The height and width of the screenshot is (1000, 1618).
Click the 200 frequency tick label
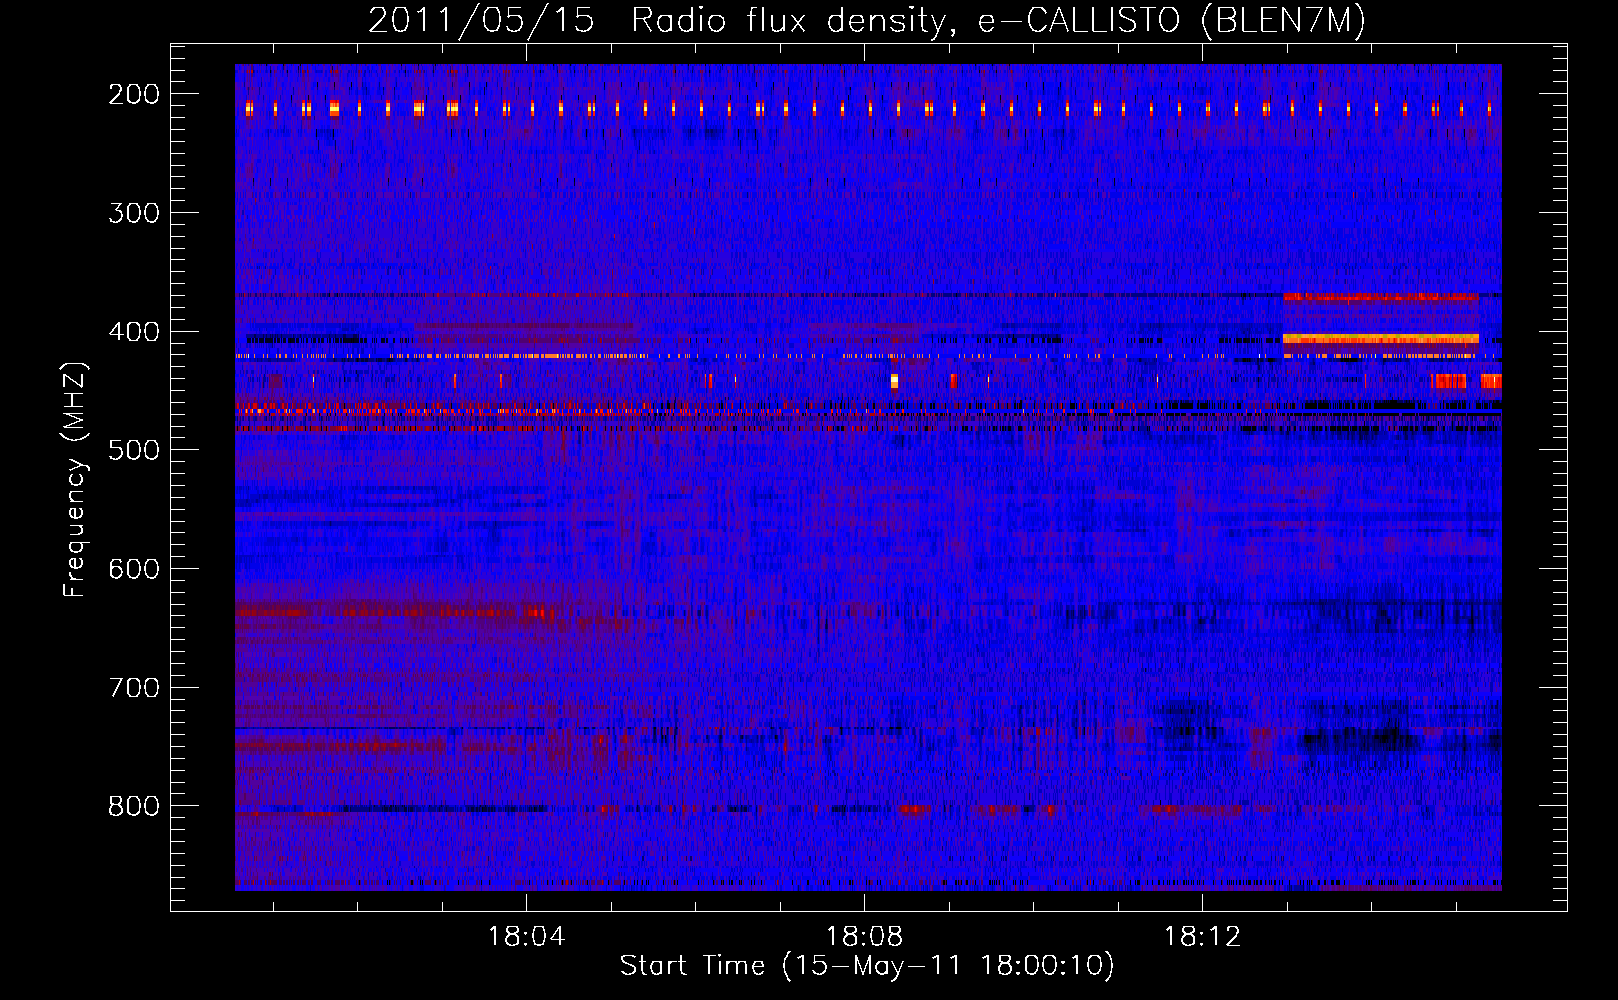[x=134, y=94]
